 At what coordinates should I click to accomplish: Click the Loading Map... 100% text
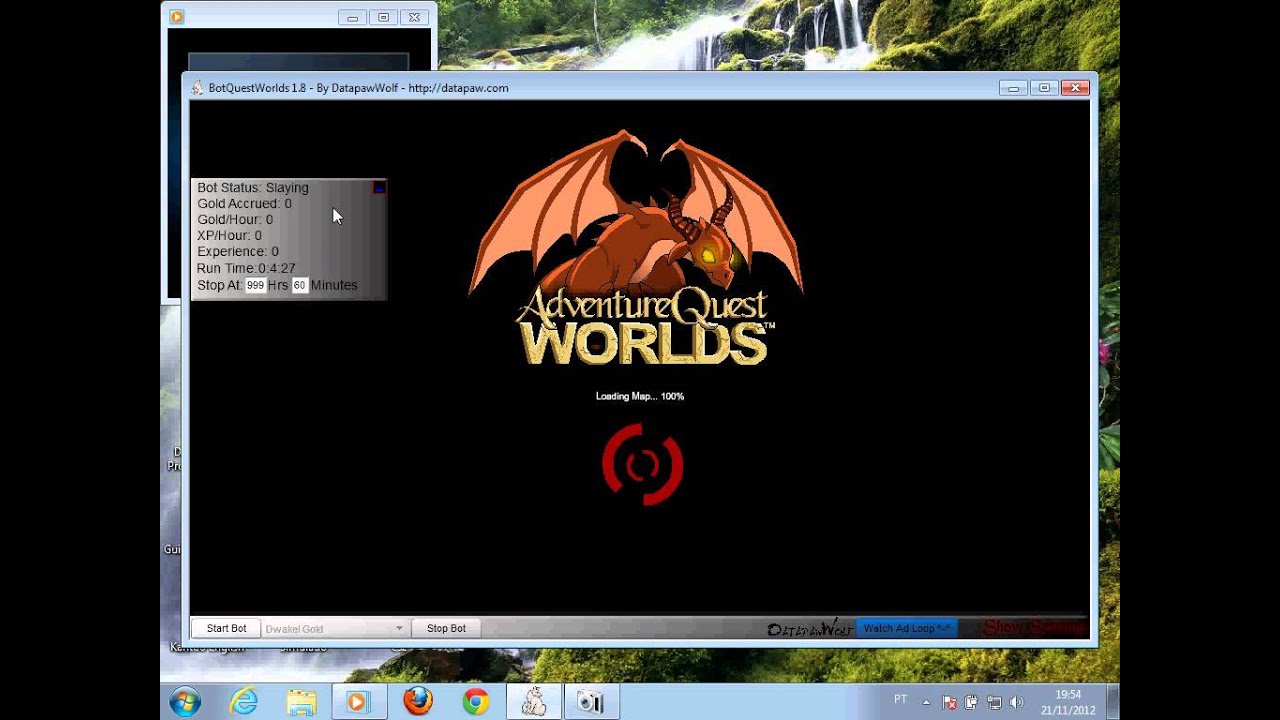[x=640, y=396]
